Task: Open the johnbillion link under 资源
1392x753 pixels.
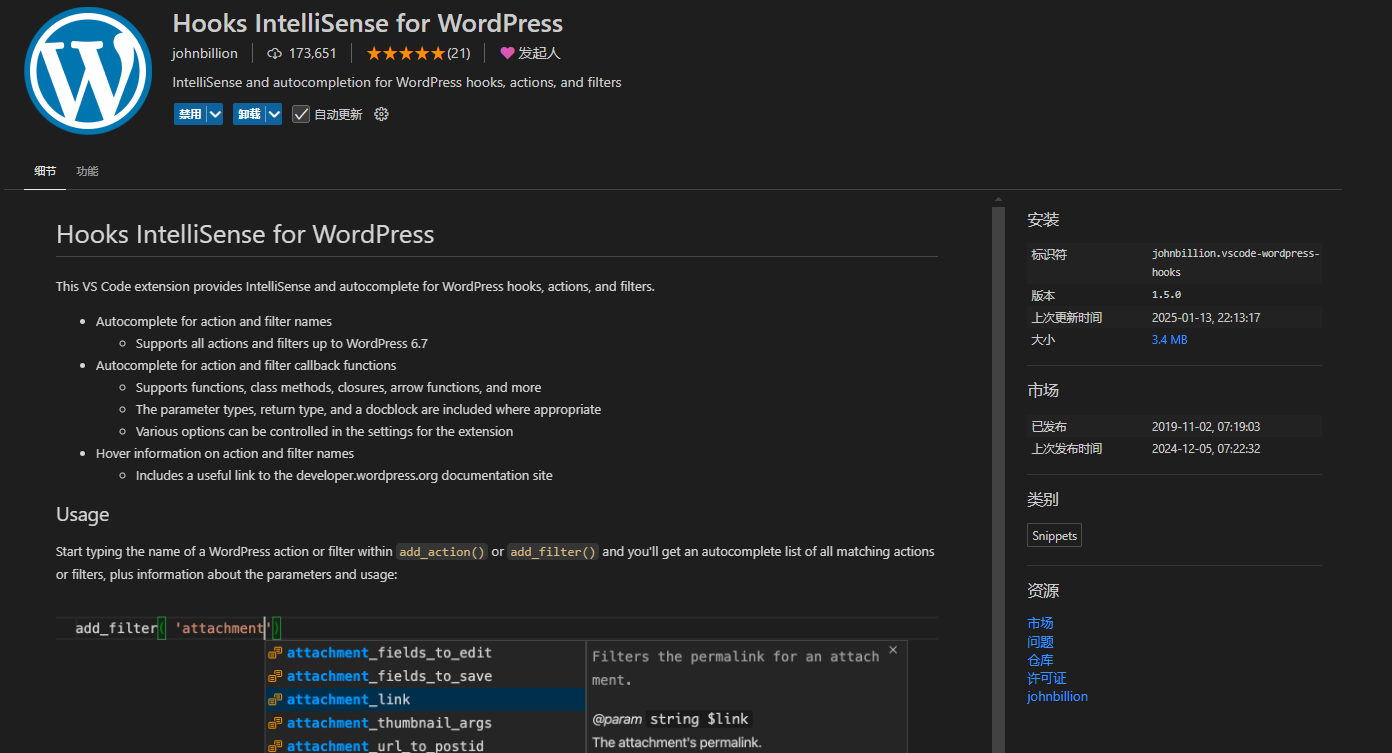Action: pyautogui.click(x=1057, y=697)
